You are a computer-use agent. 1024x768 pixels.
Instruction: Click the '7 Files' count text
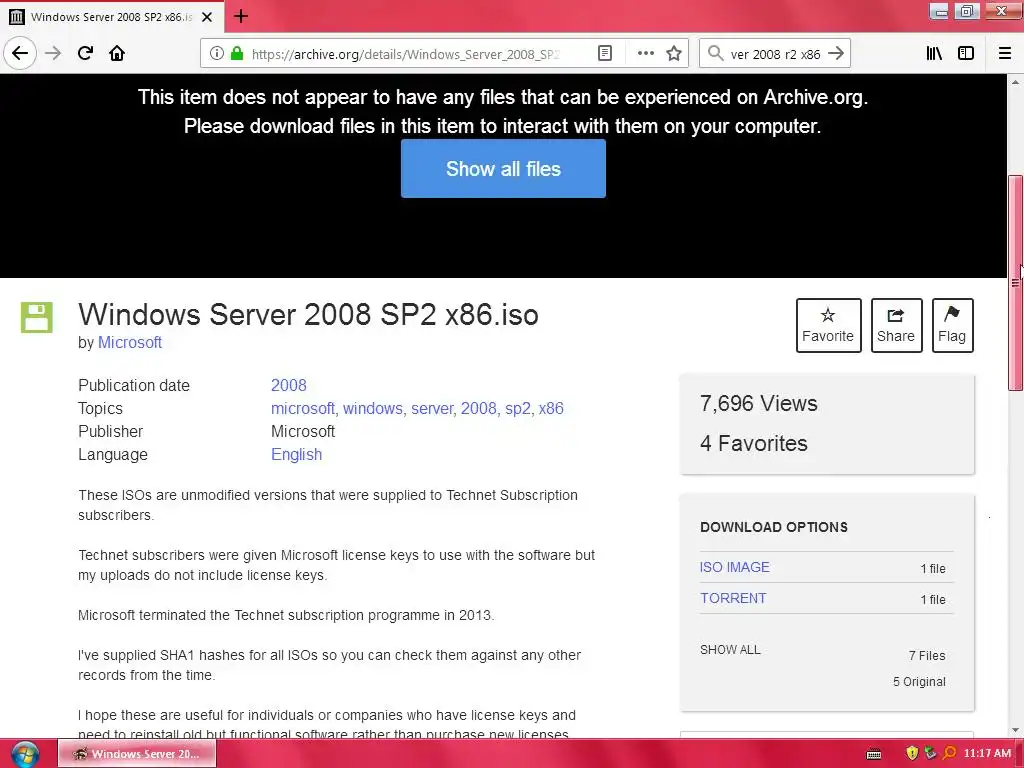[927, 655]
